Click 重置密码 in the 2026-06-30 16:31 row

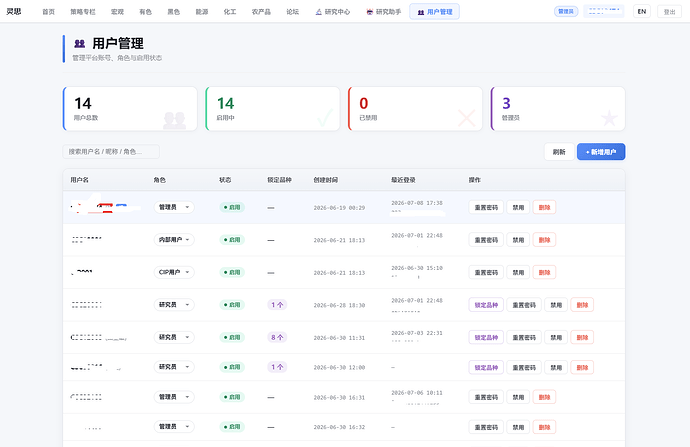(486, 397)
